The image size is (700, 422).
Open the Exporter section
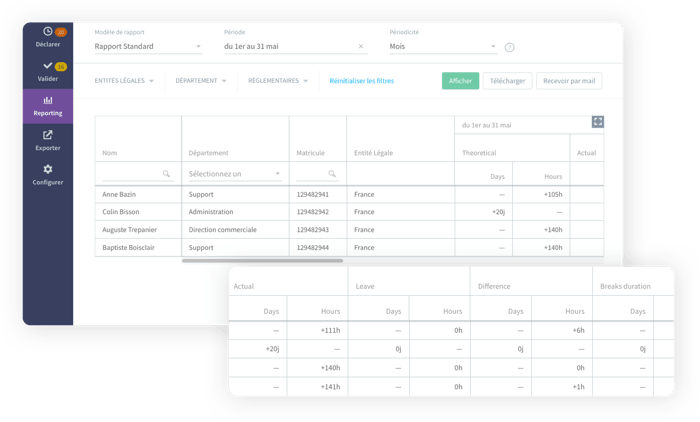[x=48, y=141]
